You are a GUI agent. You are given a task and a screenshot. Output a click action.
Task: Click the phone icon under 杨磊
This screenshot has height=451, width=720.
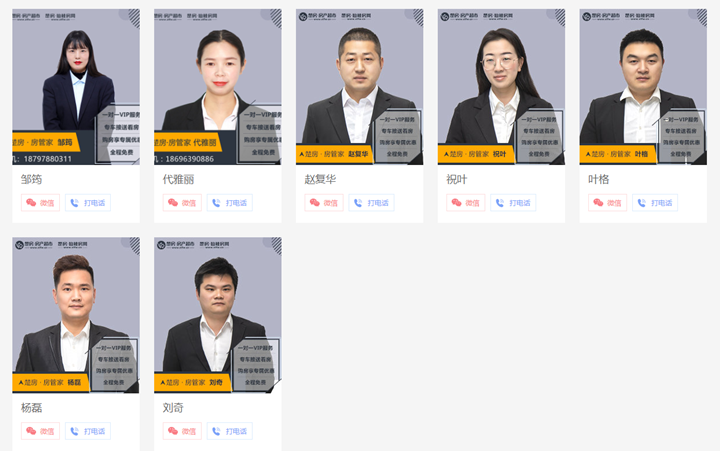coord(74,431)
